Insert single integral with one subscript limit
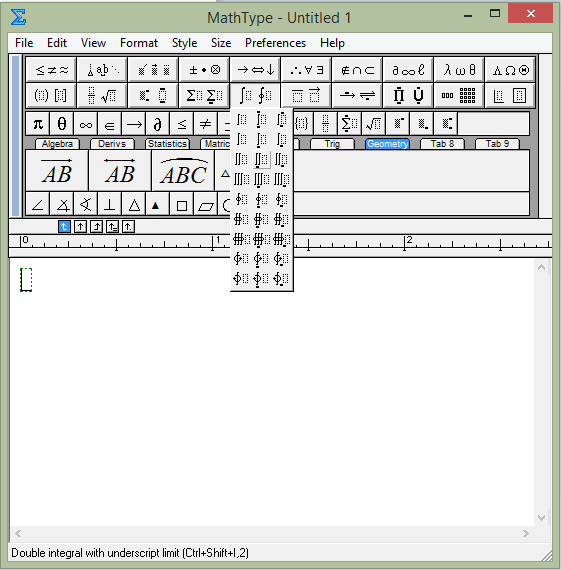The height and width of the screenshot is (570, 561). [x=281, y=140]
